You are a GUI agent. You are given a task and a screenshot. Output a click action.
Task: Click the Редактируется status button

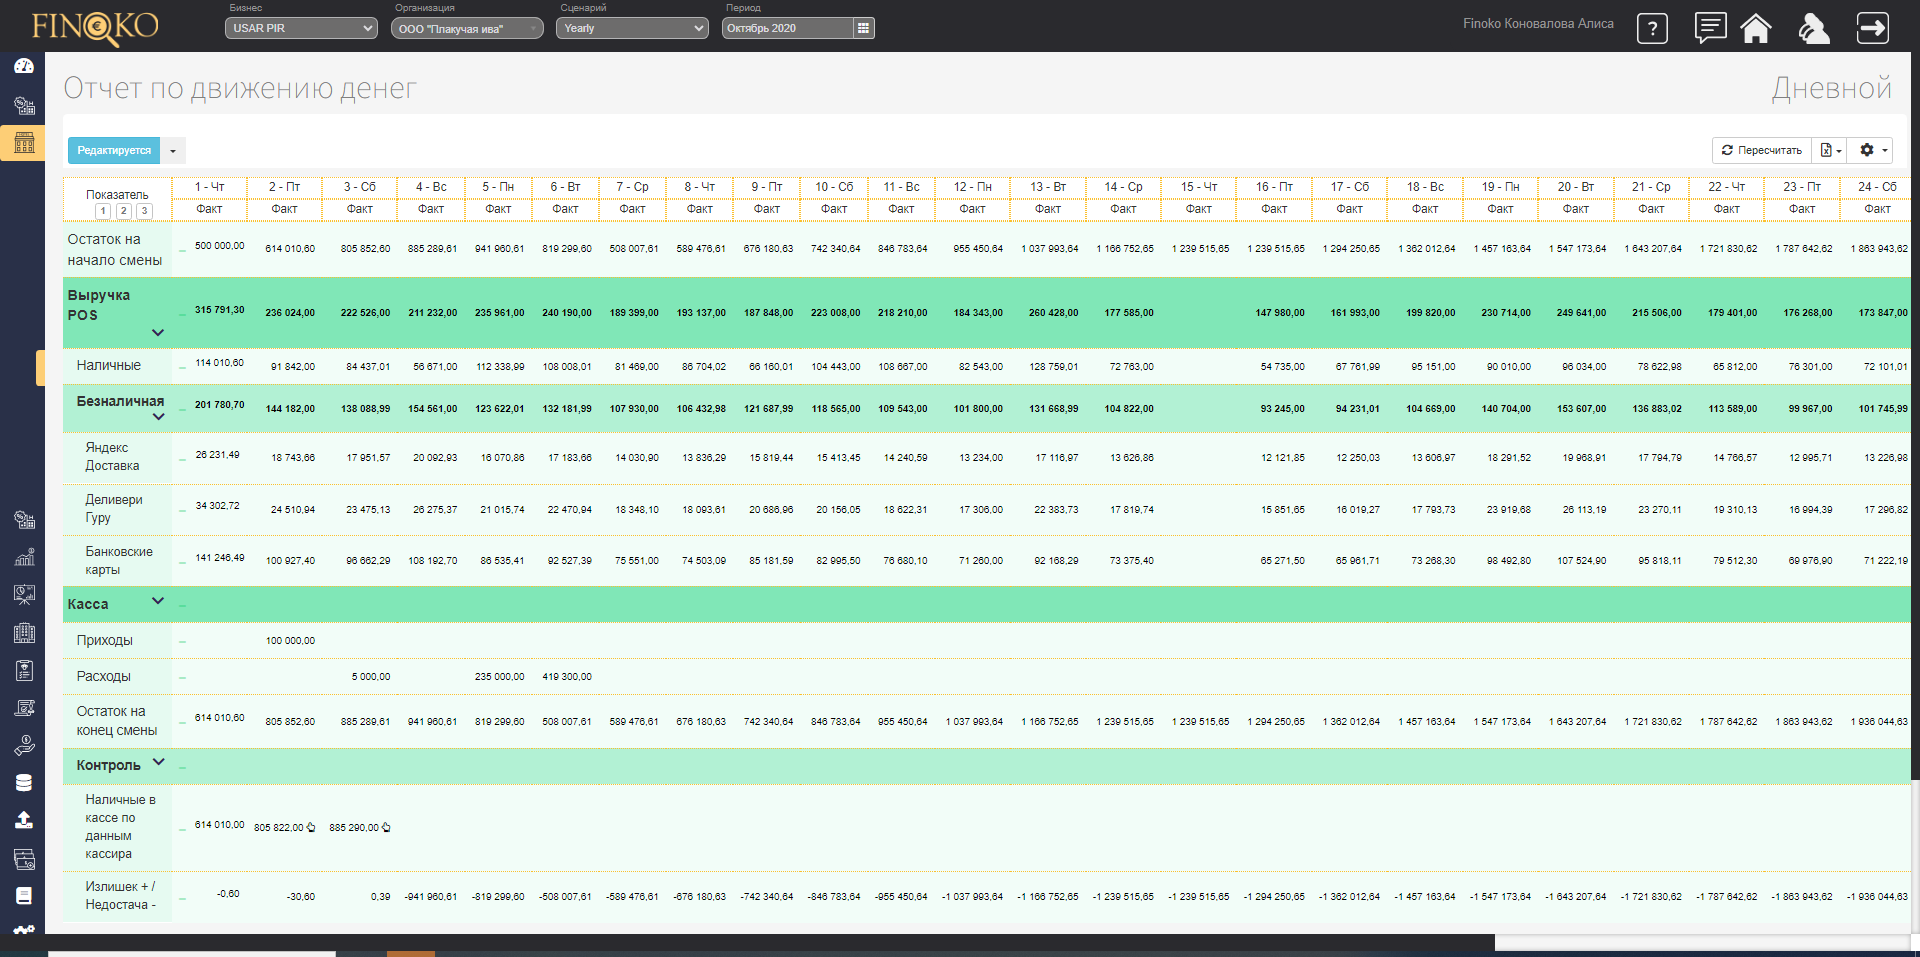(x=114, y=150)
